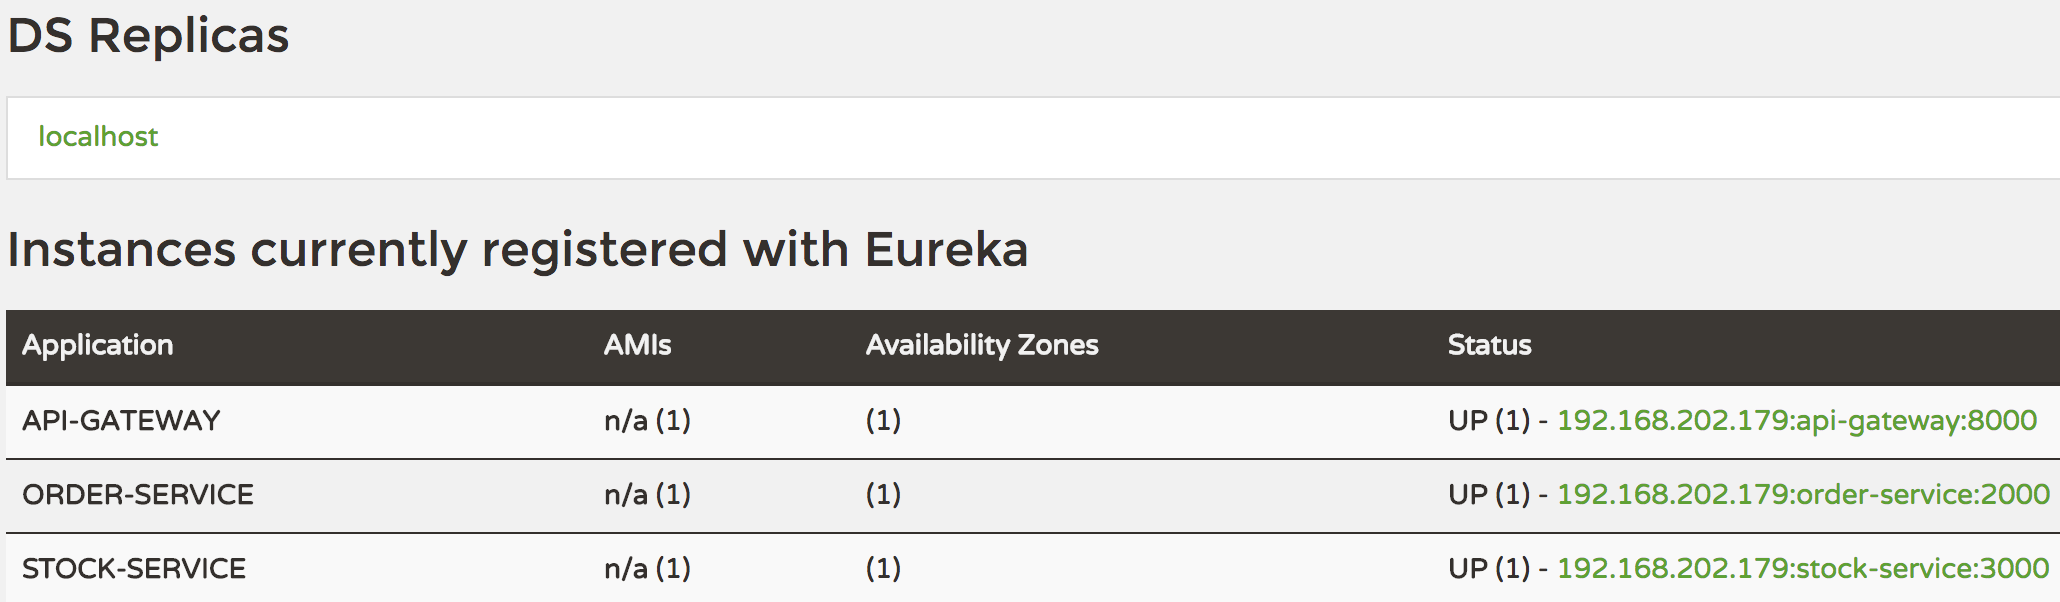Click the UP (1) status text for API-GATEWAY

tap(1488, 421)
